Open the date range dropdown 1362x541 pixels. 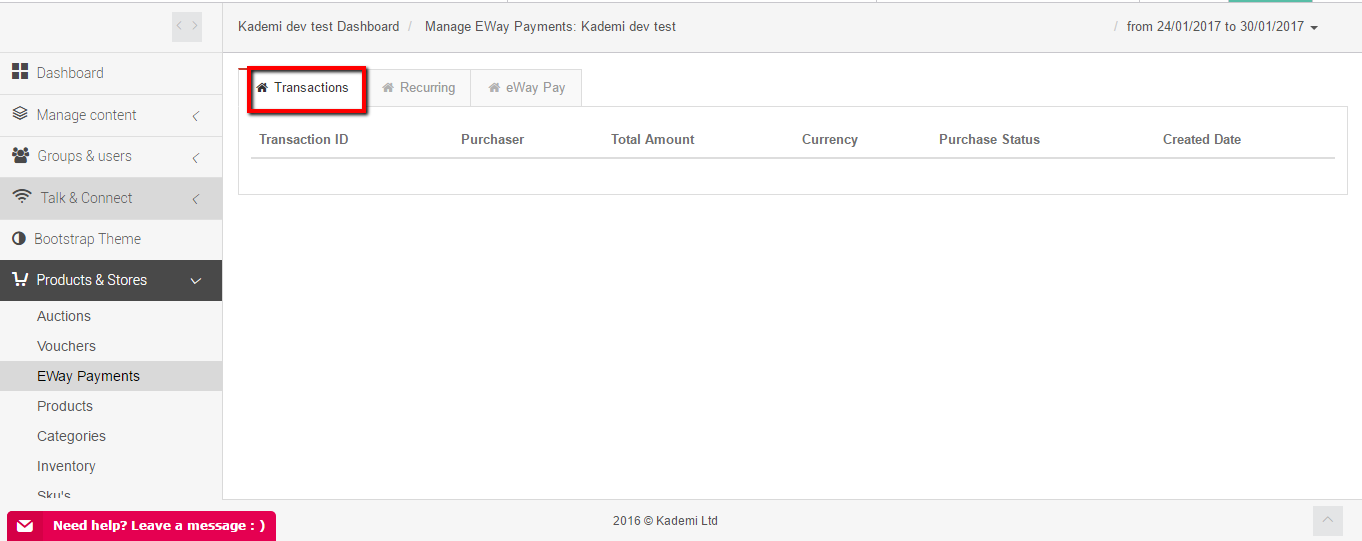1222,27
